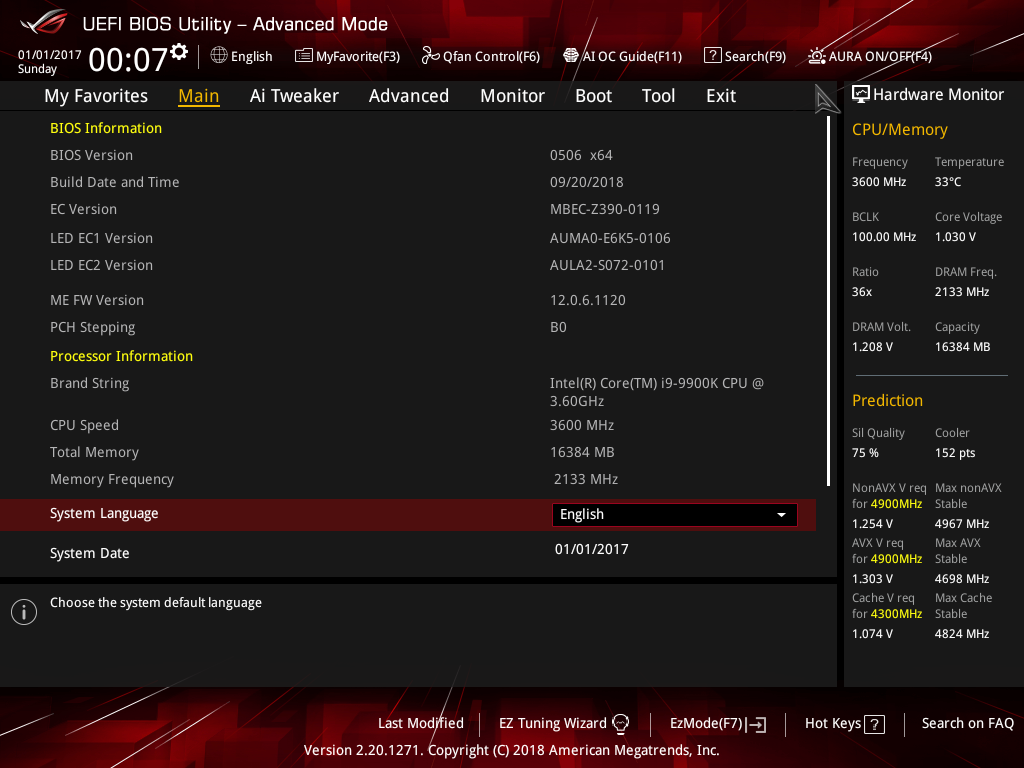Viewport: 1024px width, 768px height.
Task: Click the Hot Keys question mark icon
Action: click(874, 724)
